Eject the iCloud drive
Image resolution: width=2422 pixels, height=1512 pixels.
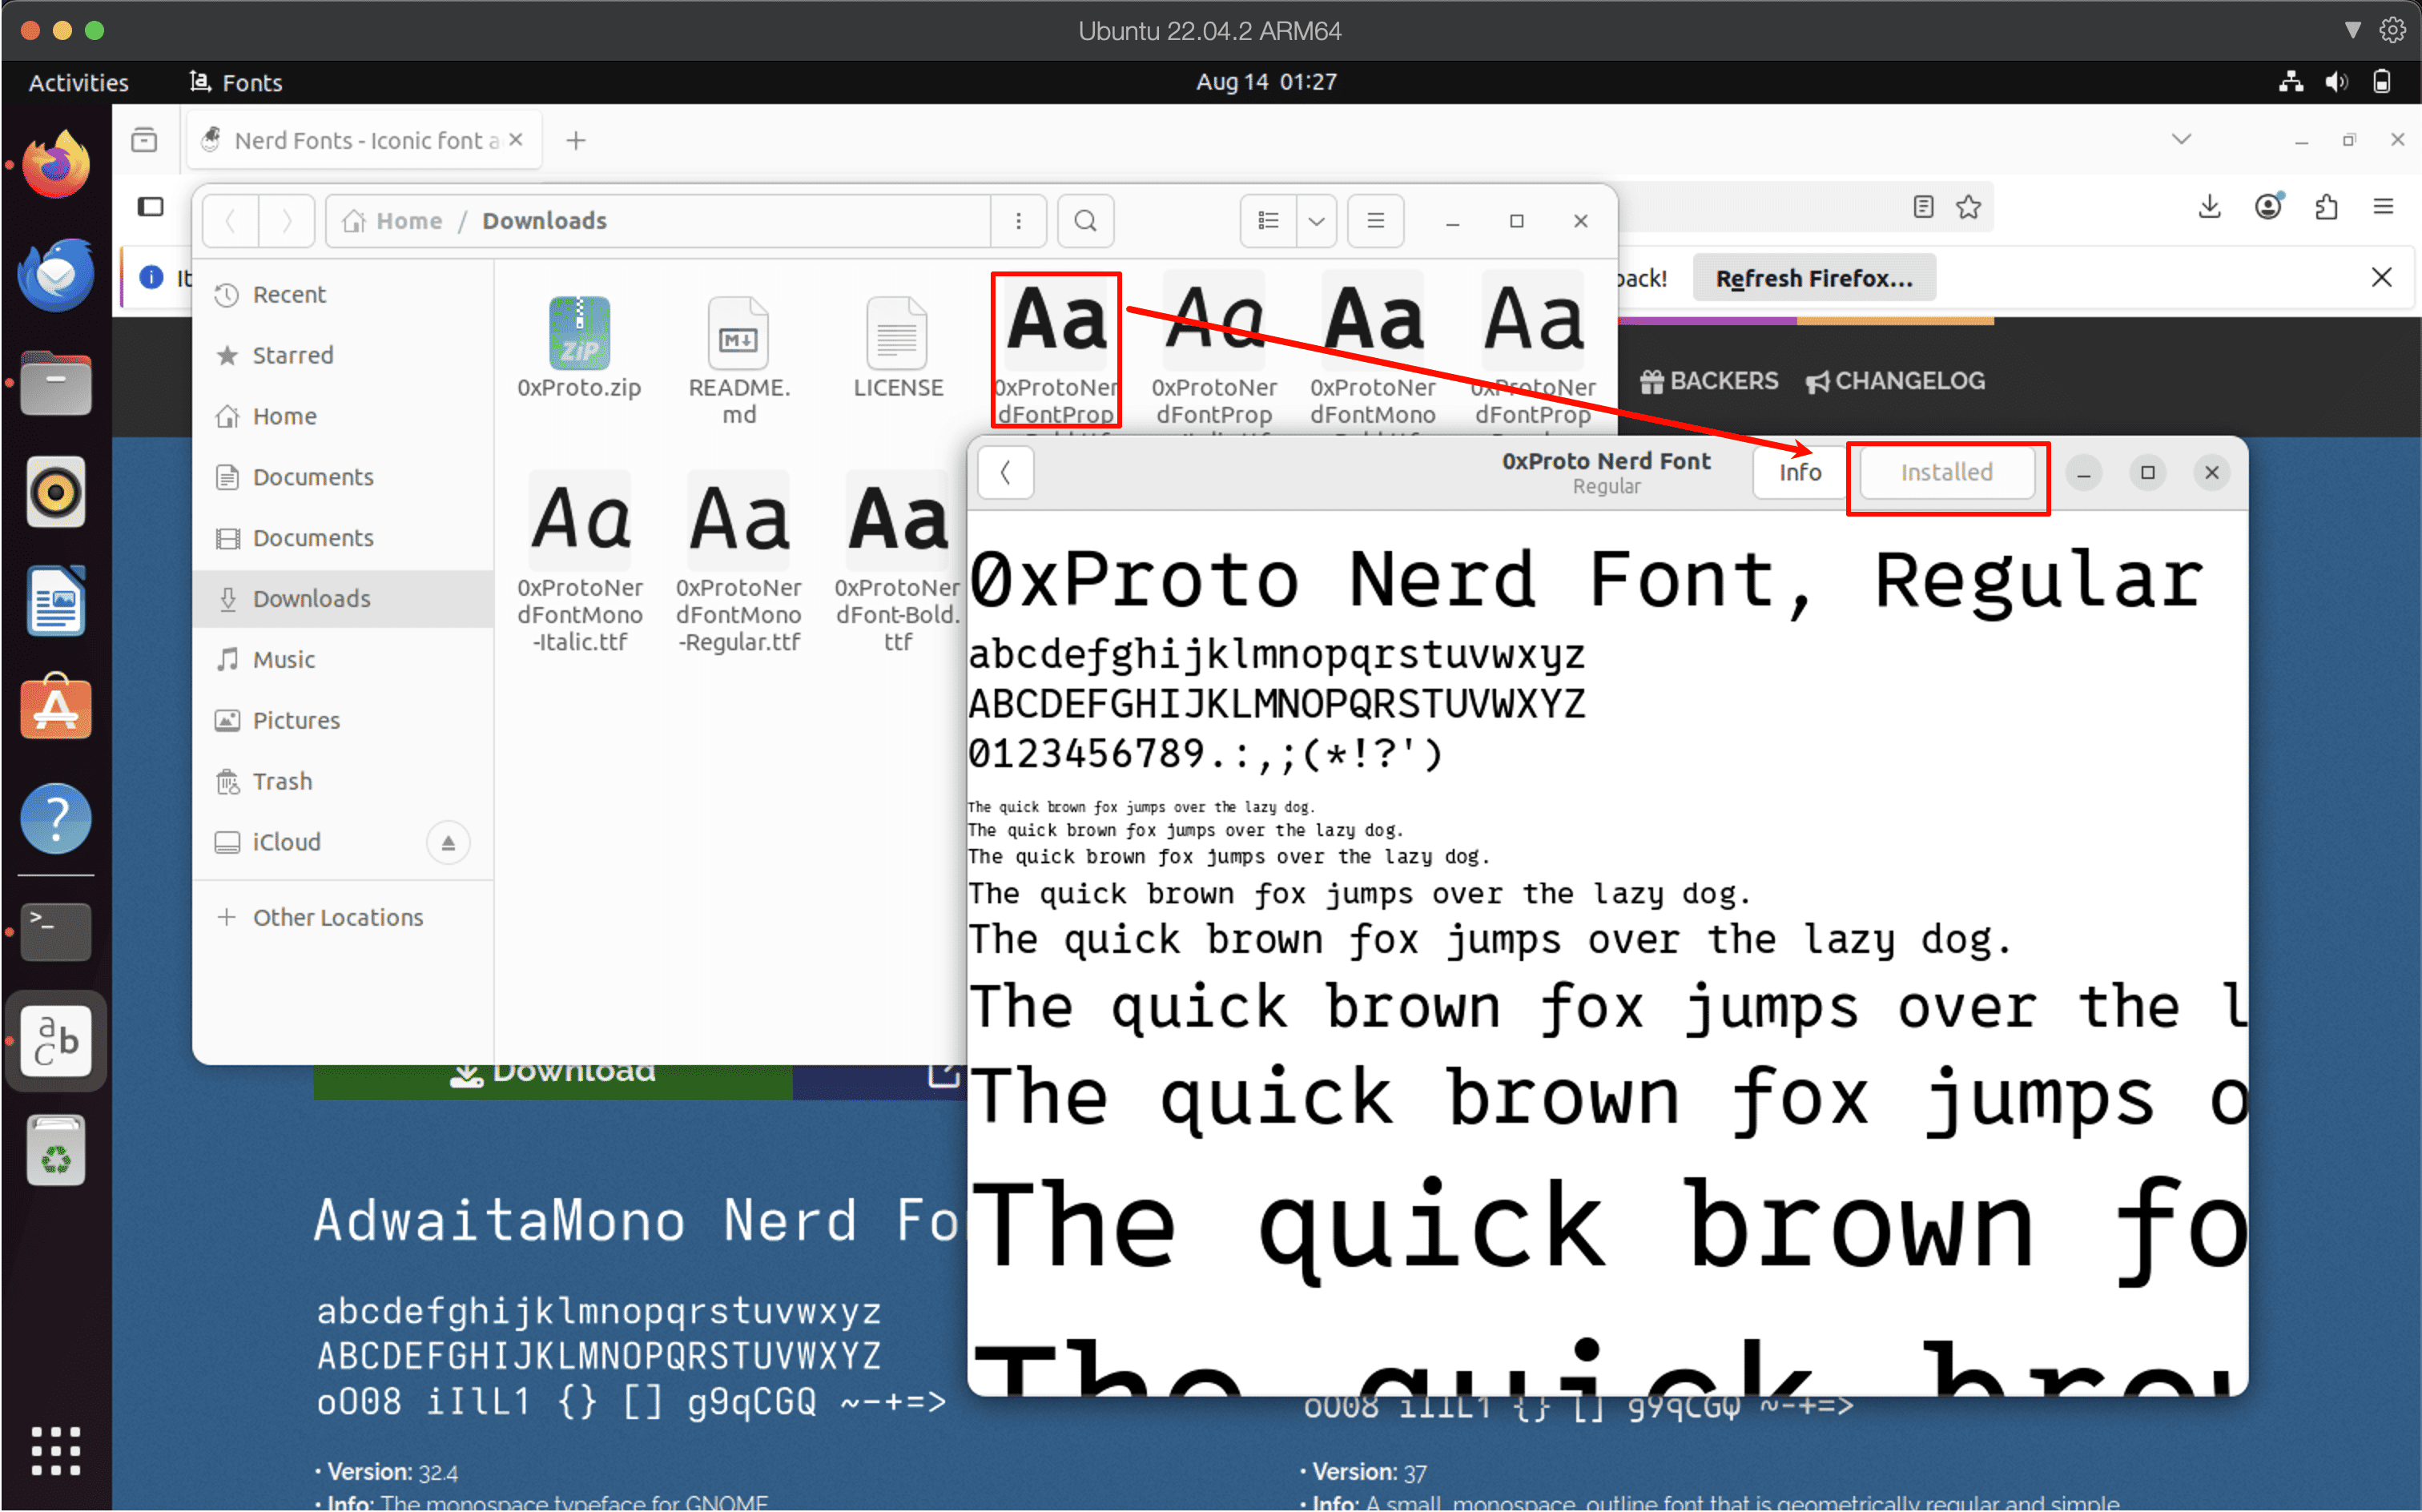coord(448,843)
